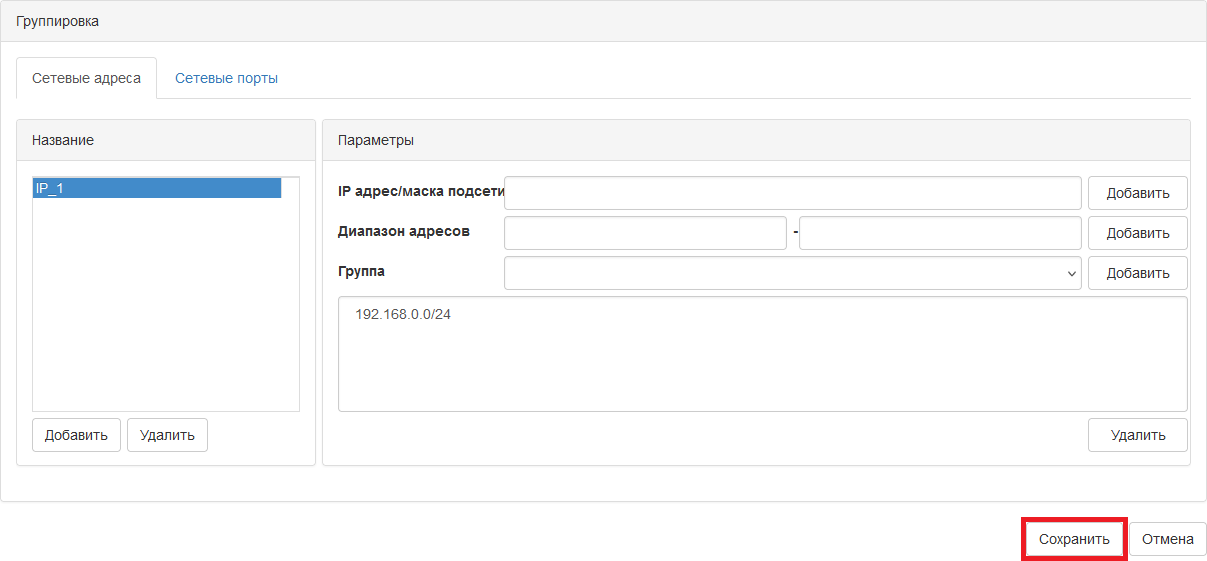This screenshot has width=1207, height=561.
Task: Click Удалить under the Название list
Action: coord(167,435)
